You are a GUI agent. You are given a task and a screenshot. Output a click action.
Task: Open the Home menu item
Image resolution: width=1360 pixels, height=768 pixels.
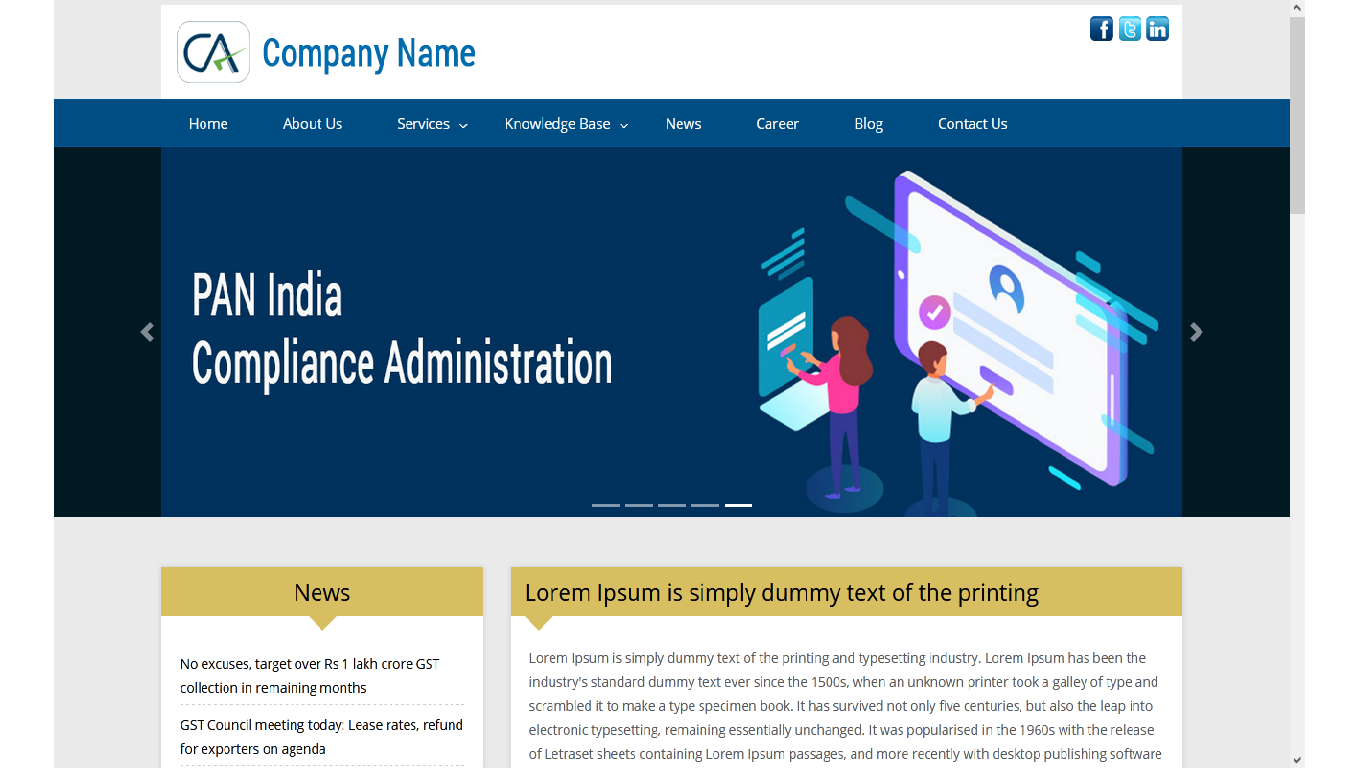[208, 124]
